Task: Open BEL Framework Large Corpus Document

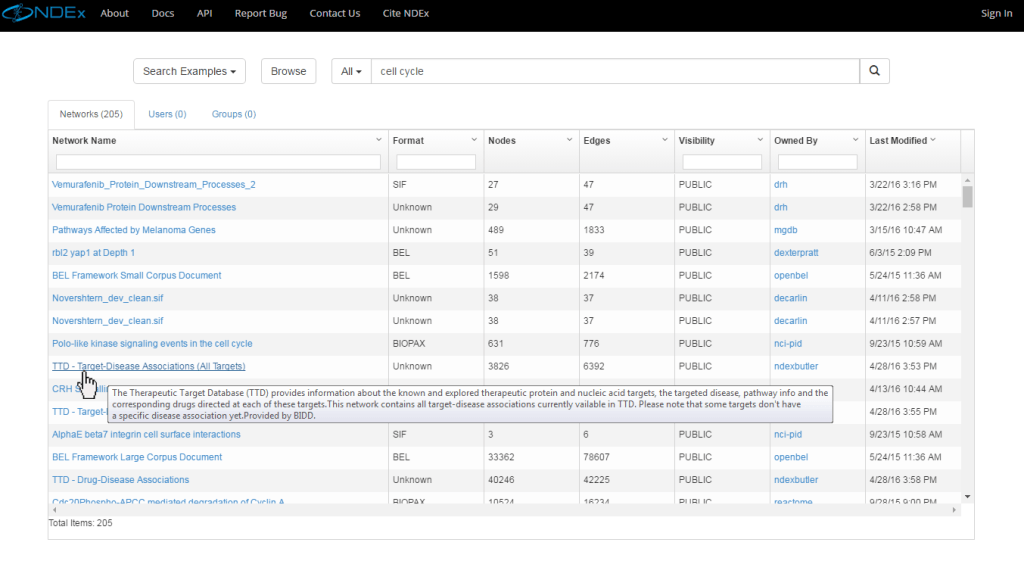Action: point(137,457)
